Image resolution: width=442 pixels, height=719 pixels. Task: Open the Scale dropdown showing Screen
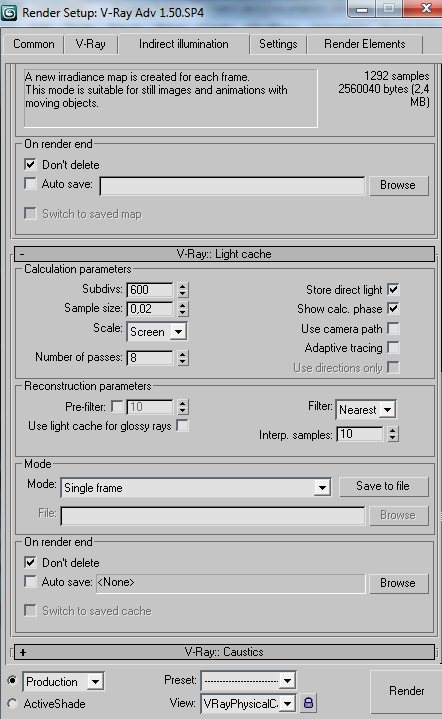point(156,332)
